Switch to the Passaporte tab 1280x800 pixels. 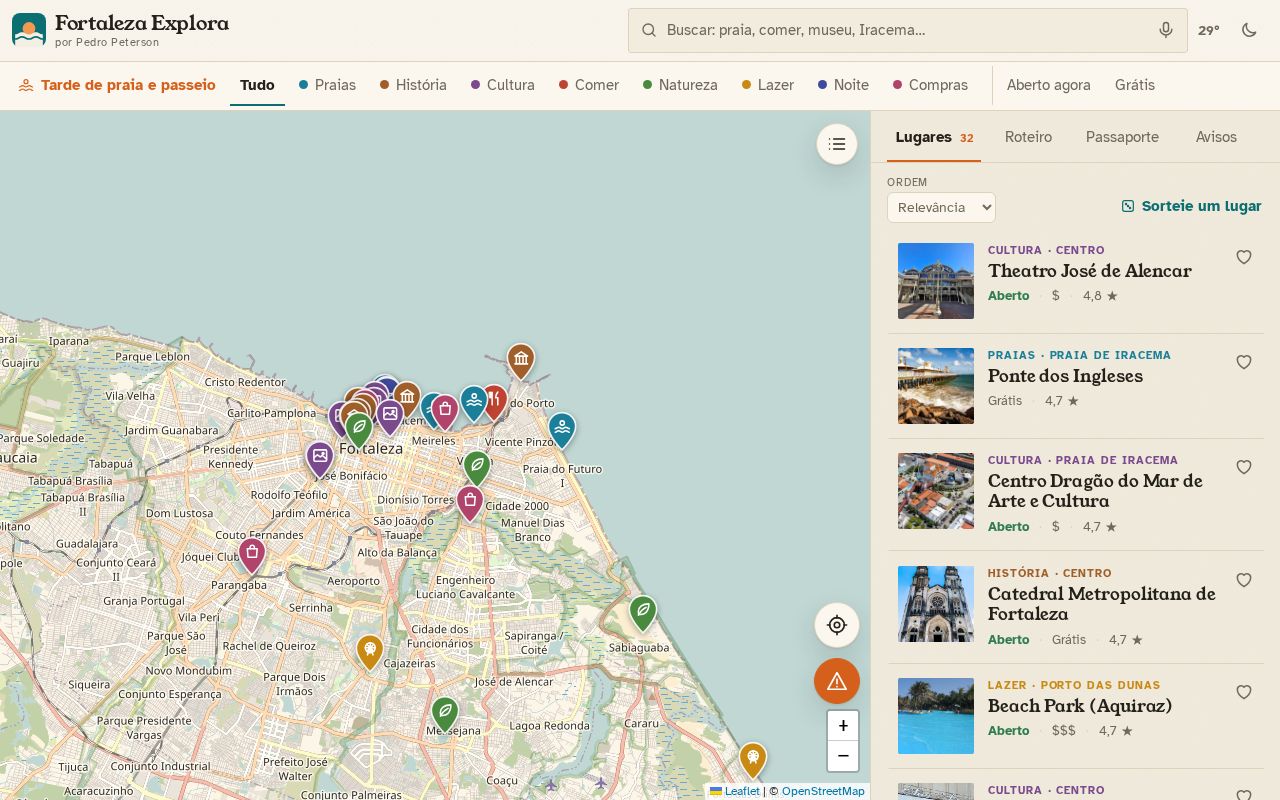(x=1122, y=137)
